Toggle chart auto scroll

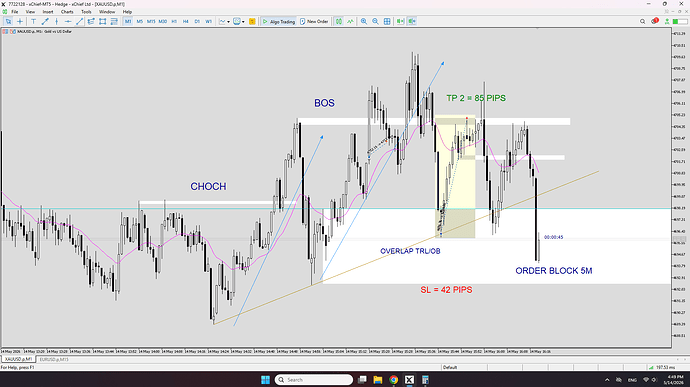[400, 21]
